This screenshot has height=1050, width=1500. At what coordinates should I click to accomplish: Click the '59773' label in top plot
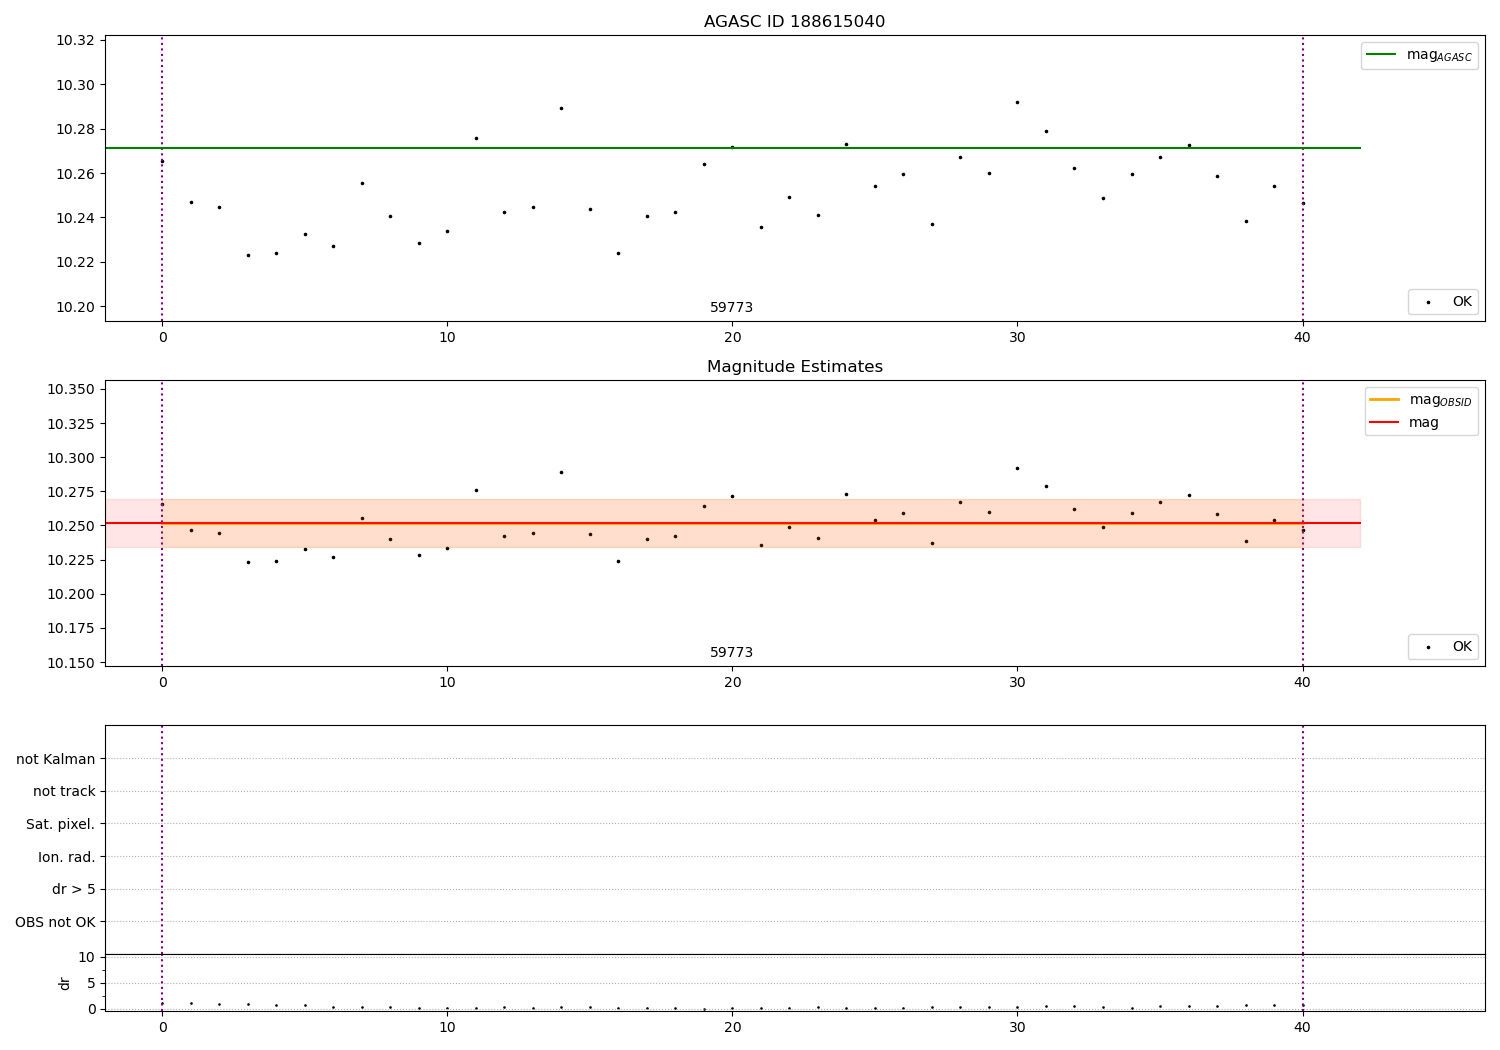tap(731, 308)
